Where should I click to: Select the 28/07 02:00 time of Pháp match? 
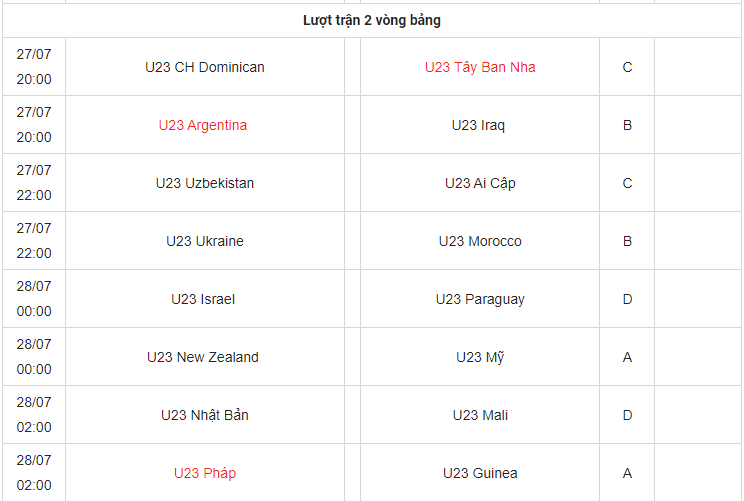pyautogui.click(x=34, y=473)
